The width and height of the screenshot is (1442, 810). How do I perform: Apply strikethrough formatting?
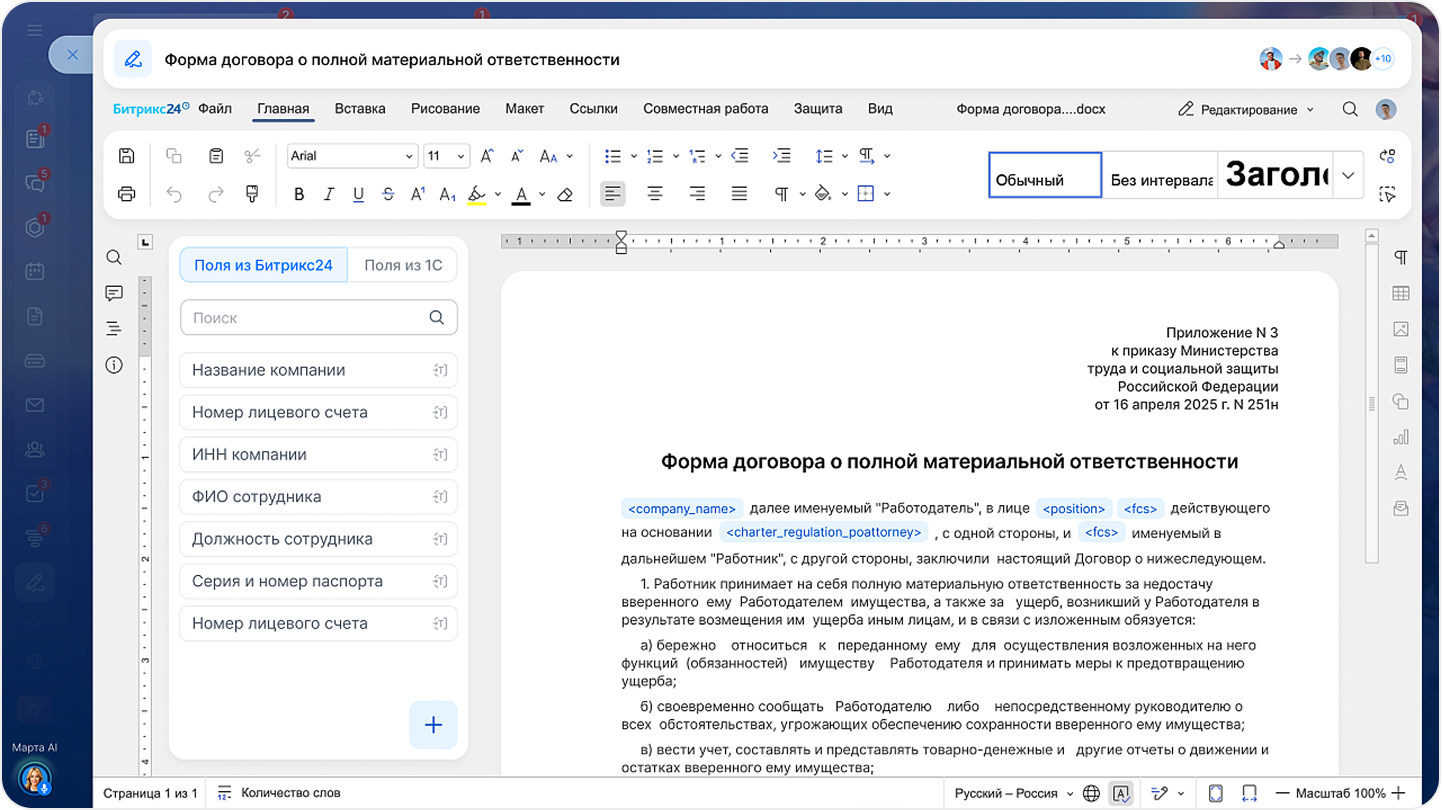(x=388, y=194)
